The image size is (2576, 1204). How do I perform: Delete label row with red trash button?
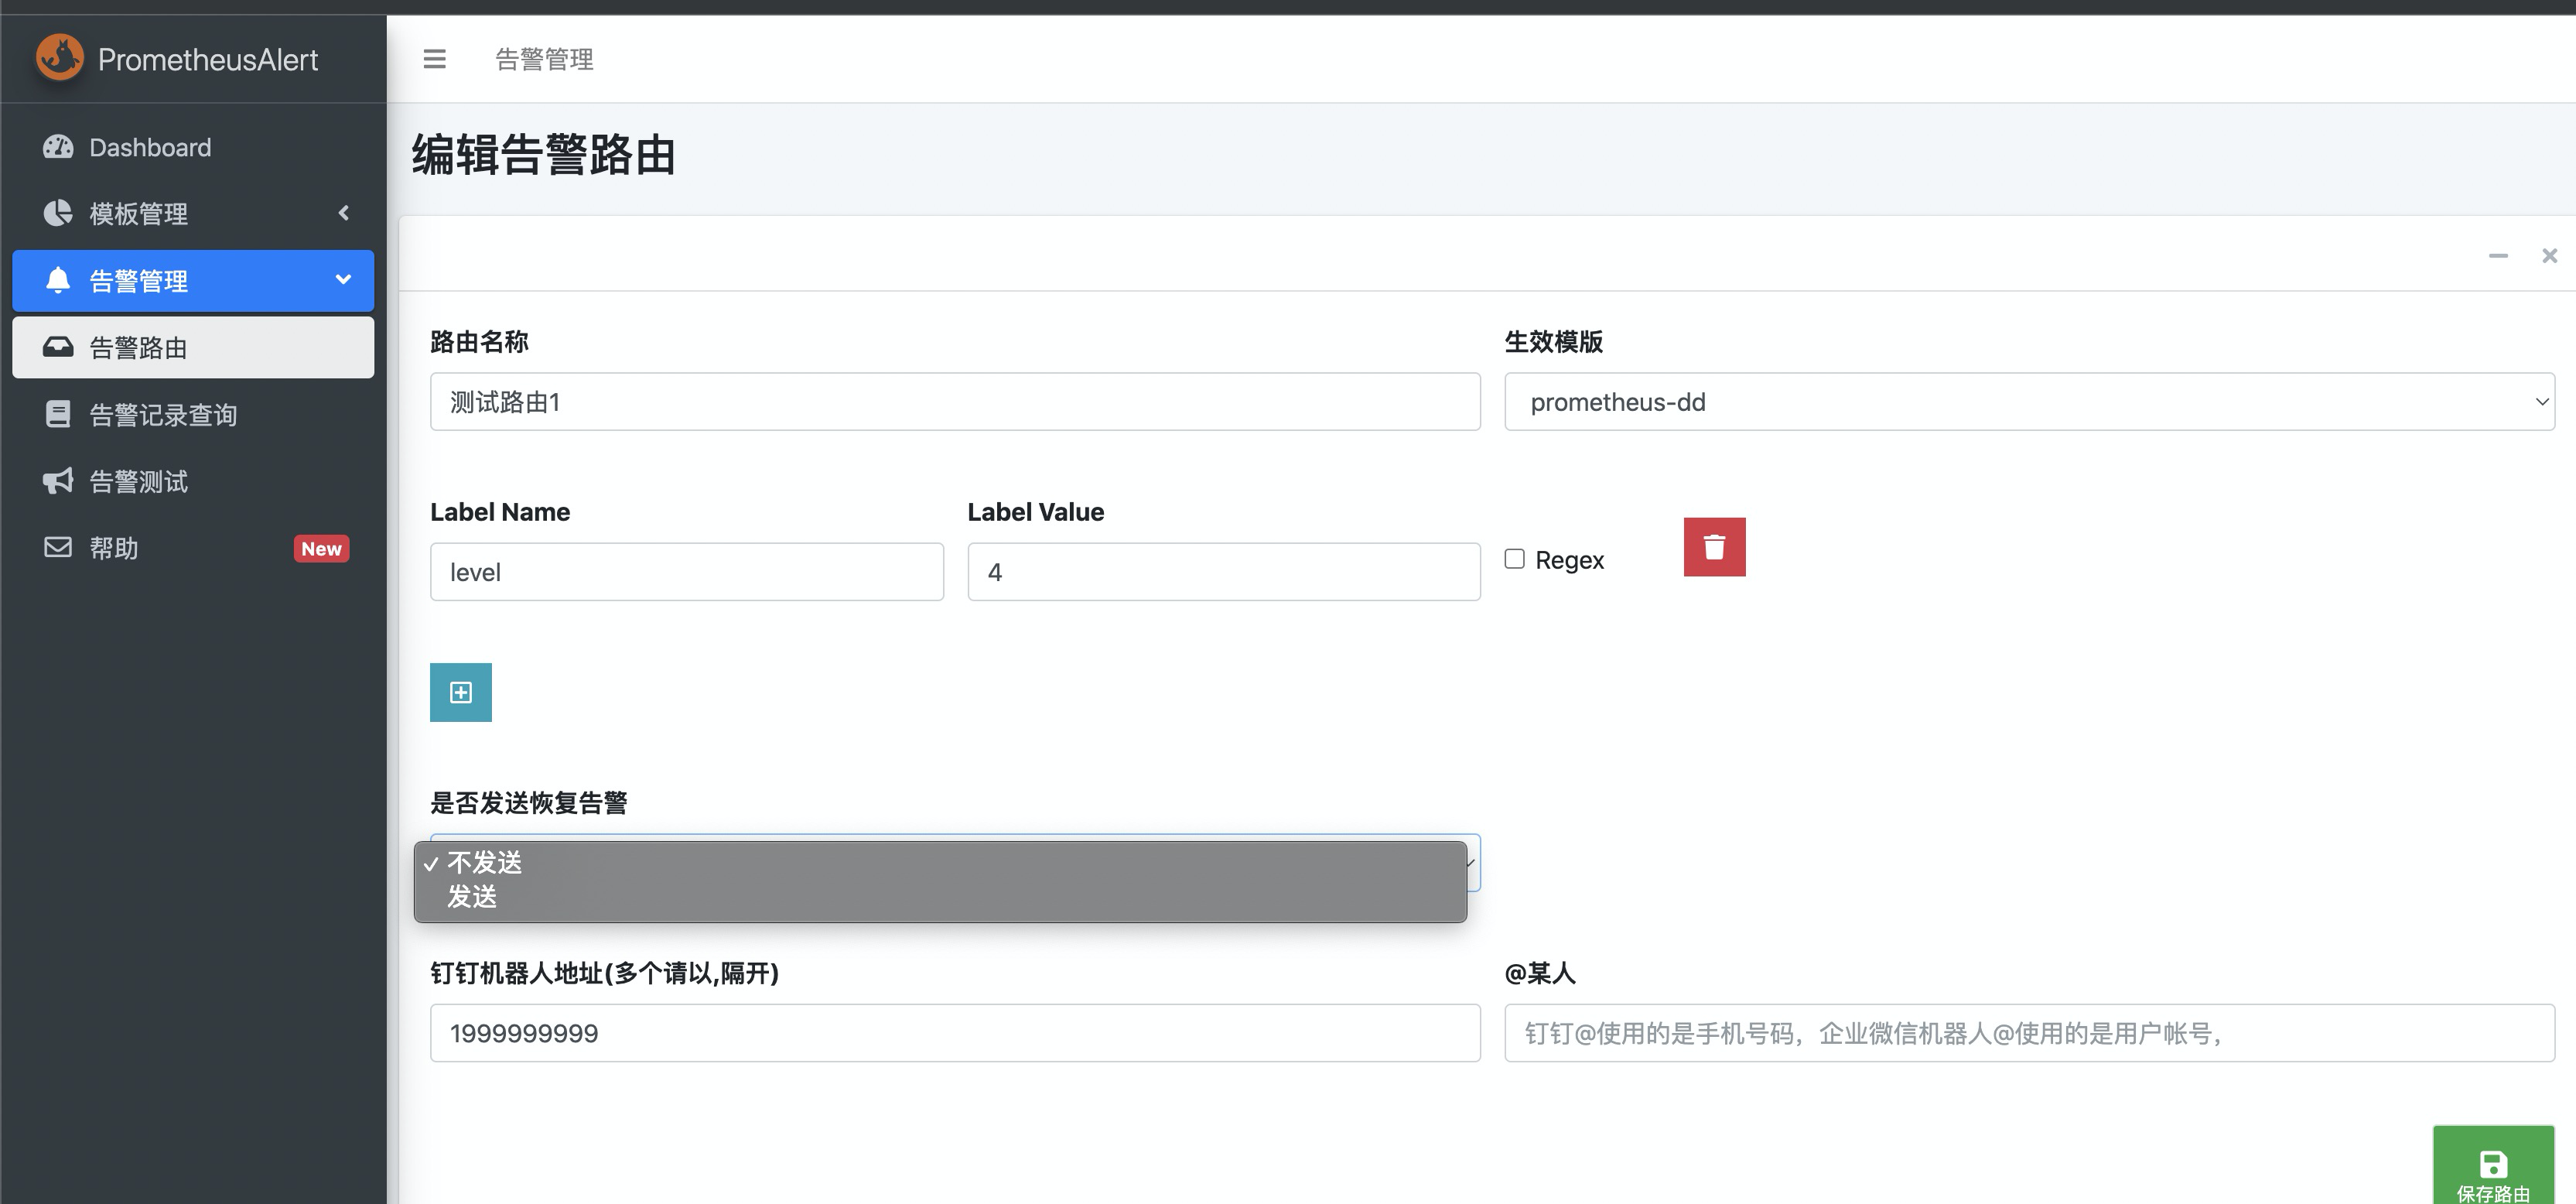pos(1714,547)
